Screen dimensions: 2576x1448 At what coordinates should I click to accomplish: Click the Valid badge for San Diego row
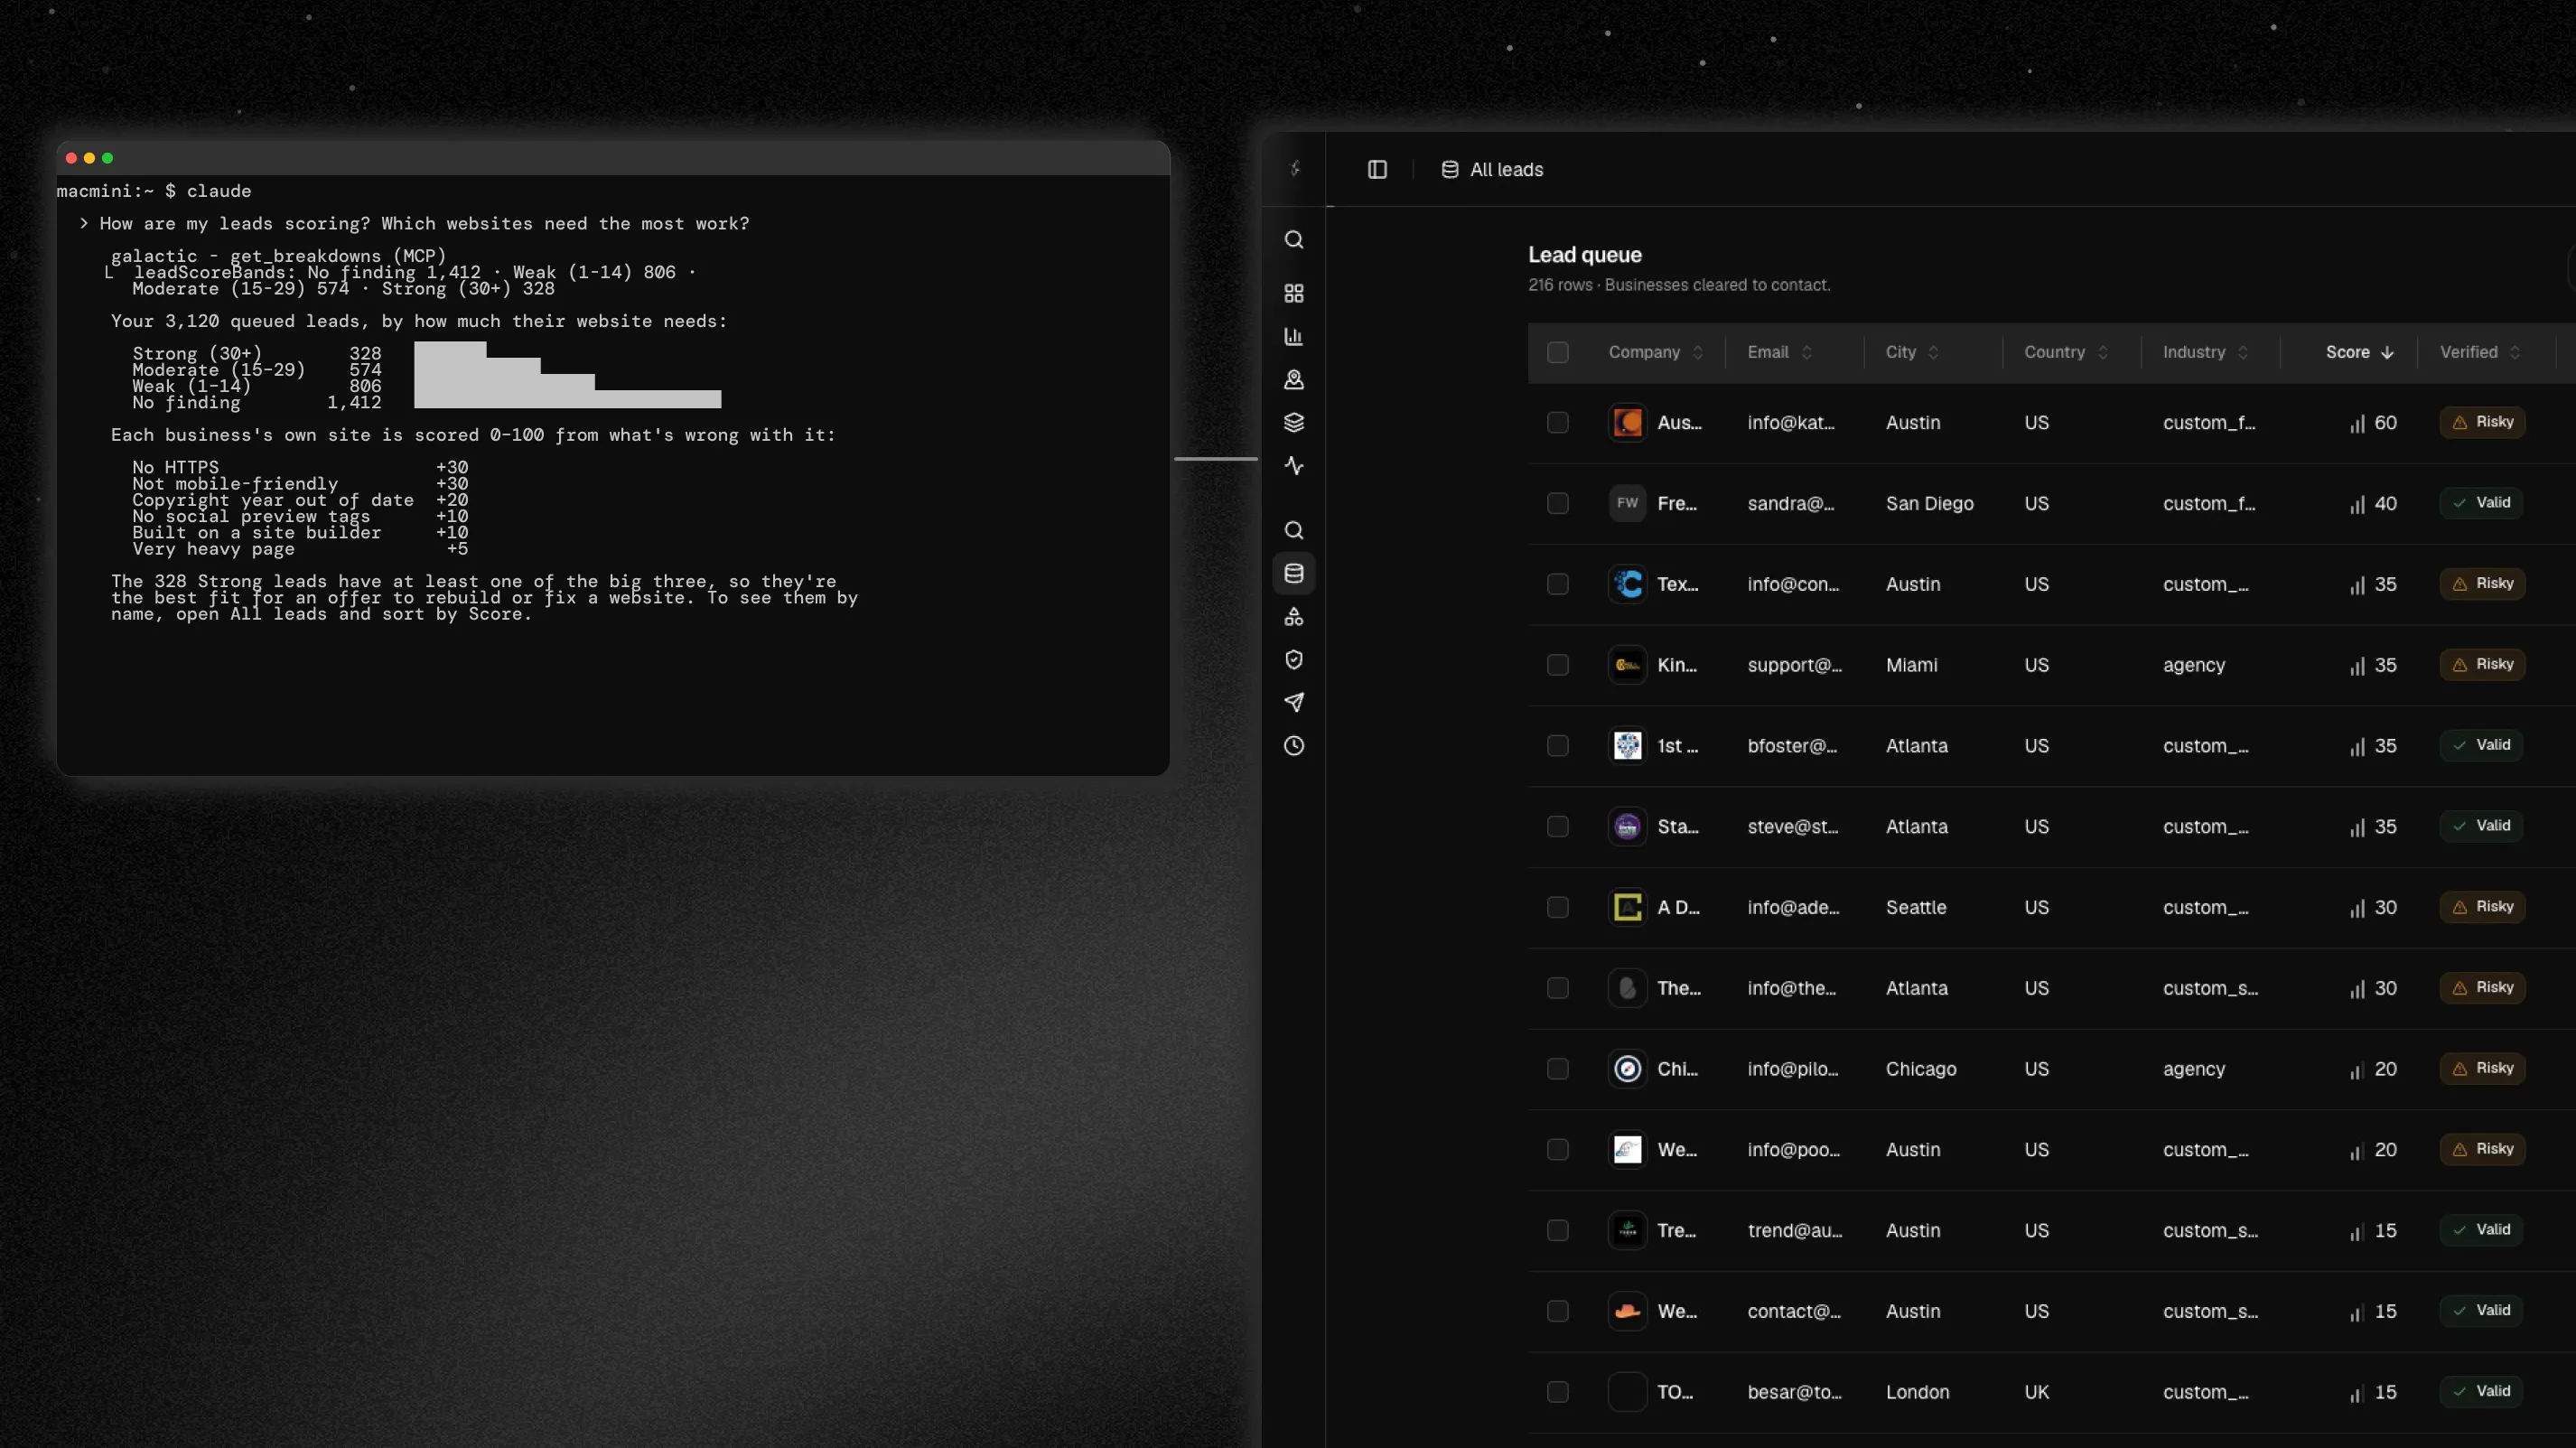tap(2480, 502)
